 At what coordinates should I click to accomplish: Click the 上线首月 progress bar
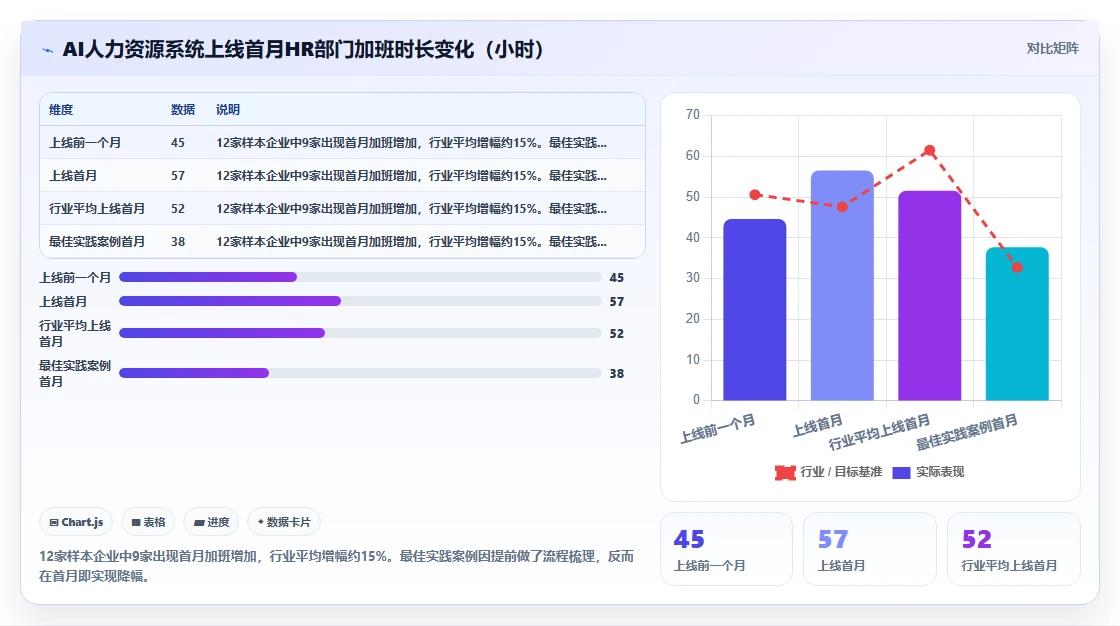tap(360, 302)
